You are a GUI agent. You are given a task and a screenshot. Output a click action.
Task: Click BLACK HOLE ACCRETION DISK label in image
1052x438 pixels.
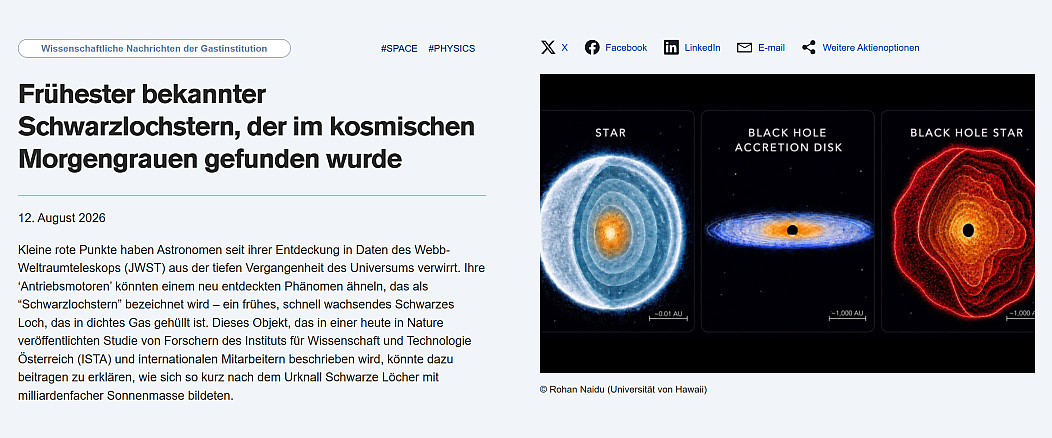pos(788,140)
